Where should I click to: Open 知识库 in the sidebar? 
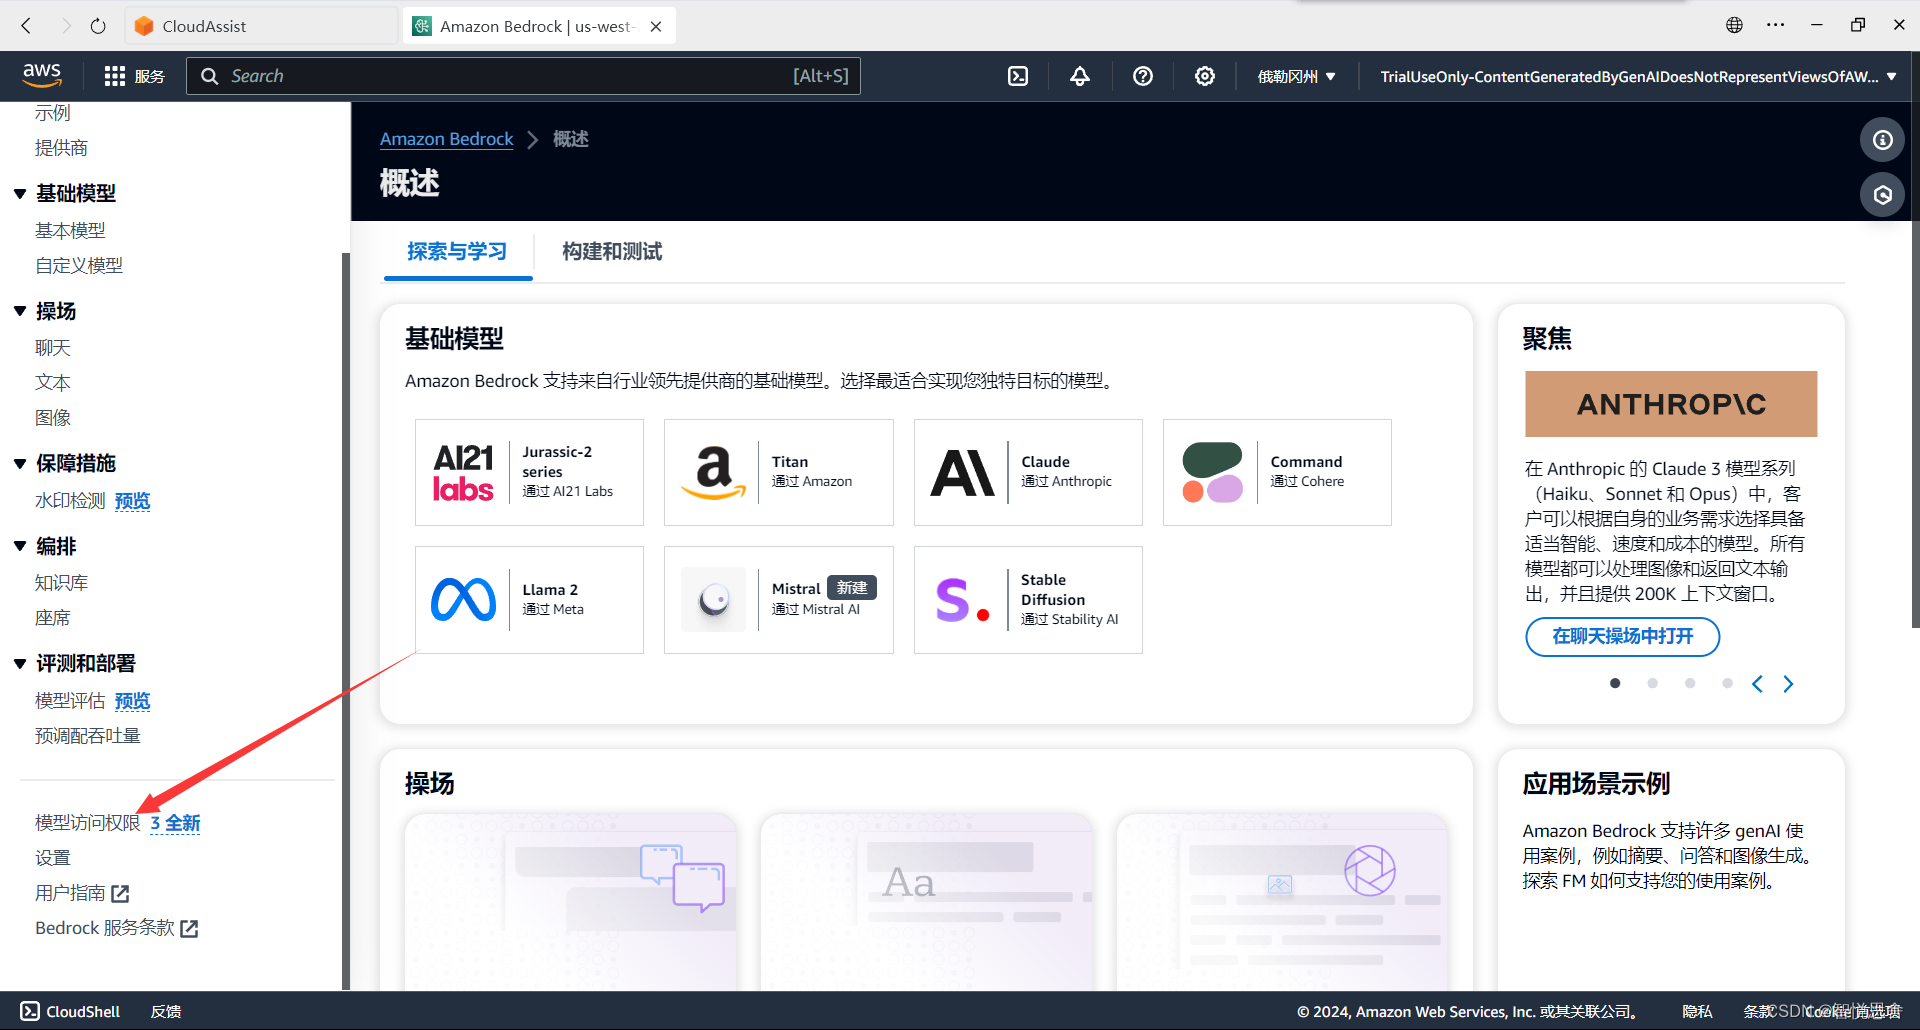(61, 582)
